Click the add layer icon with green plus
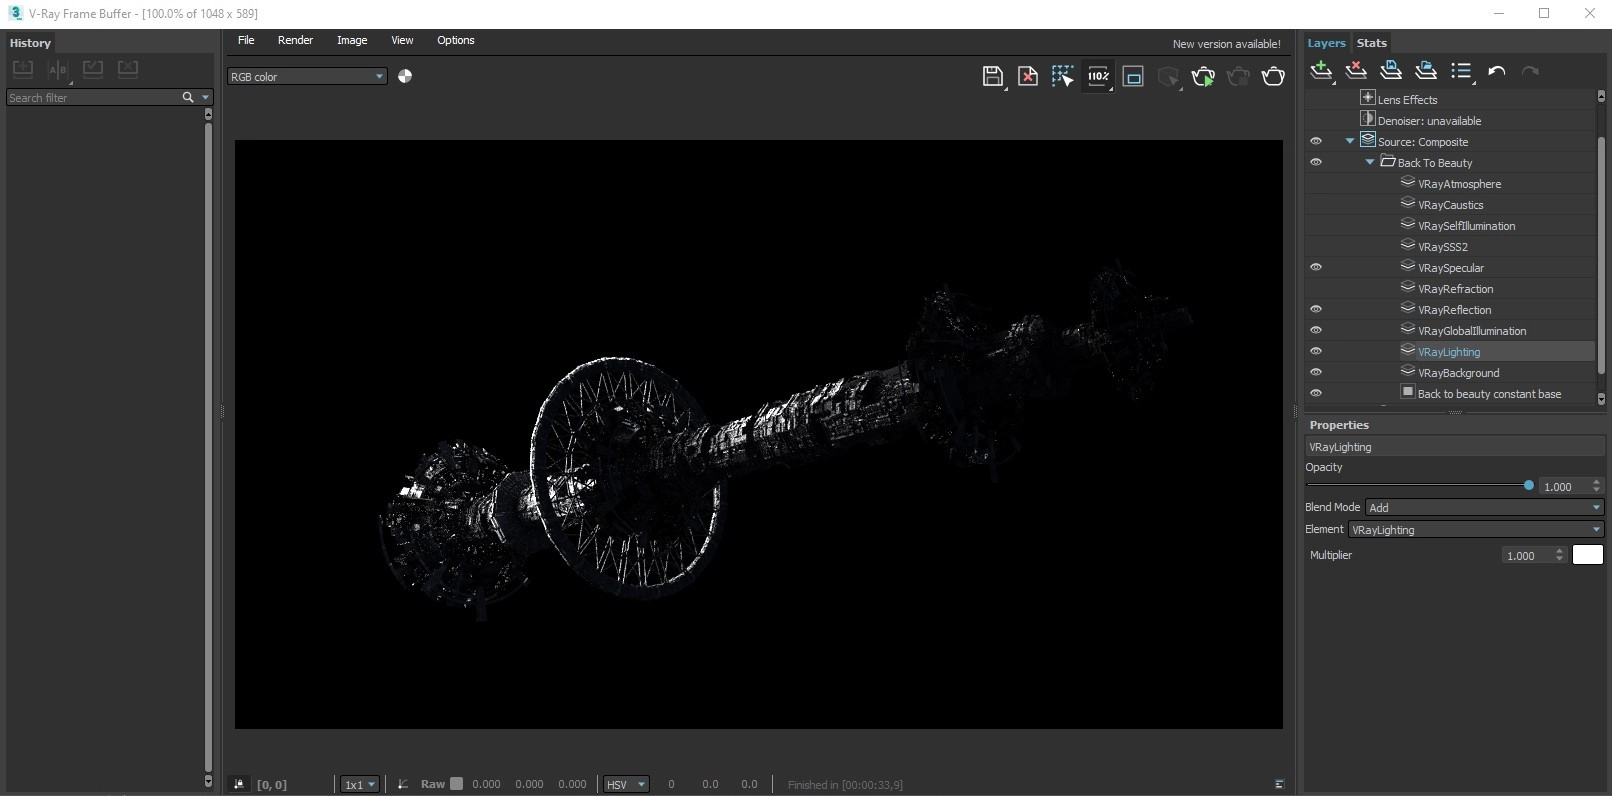The image size is (1612, 796). [1321, 71]
